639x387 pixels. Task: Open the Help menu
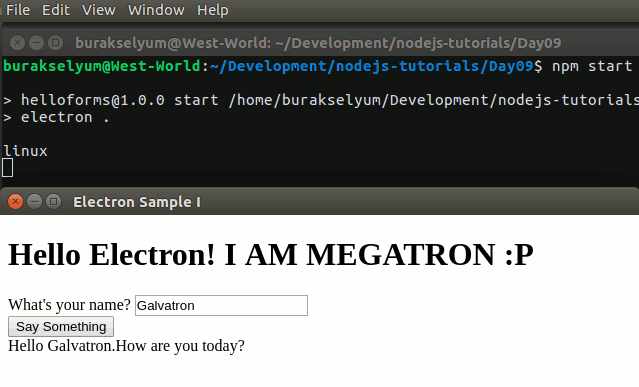coord(212,10)
